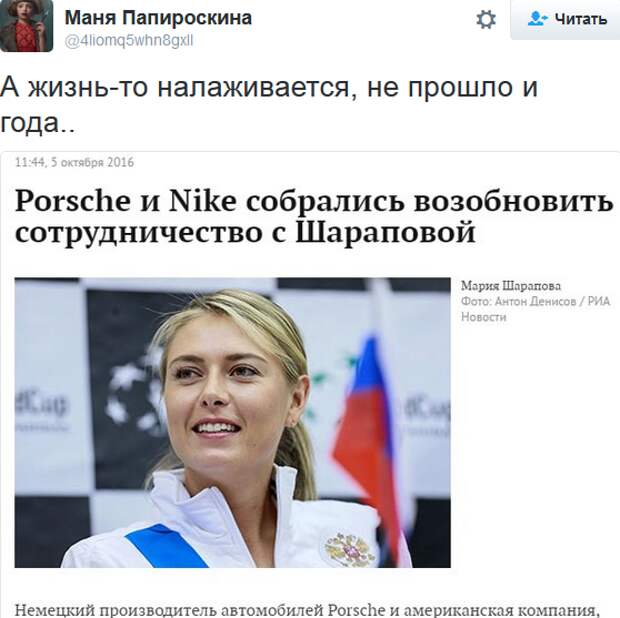
Task: Click the word Nike in the headline
Action: [x=202, y=200]
